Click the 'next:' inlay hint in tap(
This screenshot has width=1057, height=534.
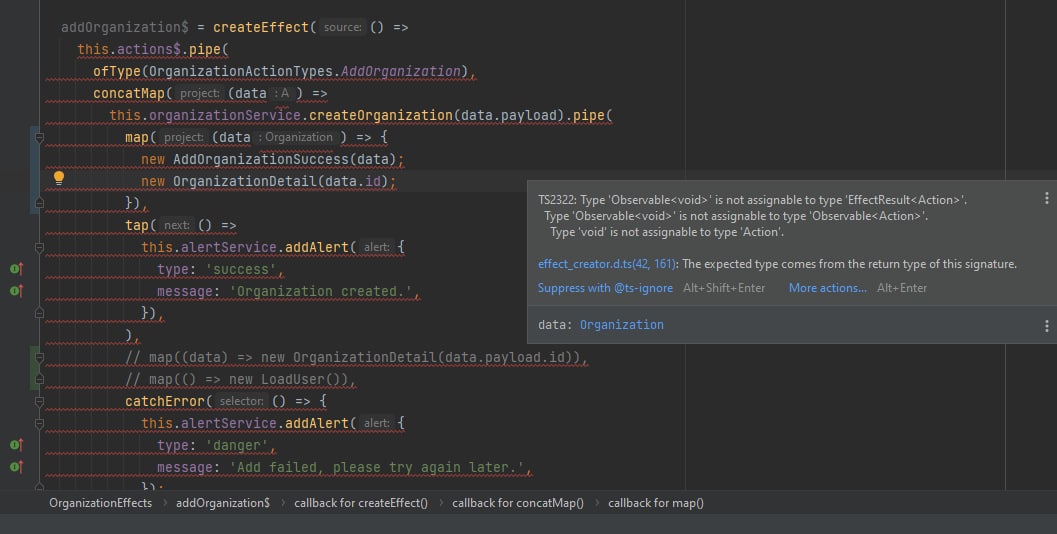(177, 225)
